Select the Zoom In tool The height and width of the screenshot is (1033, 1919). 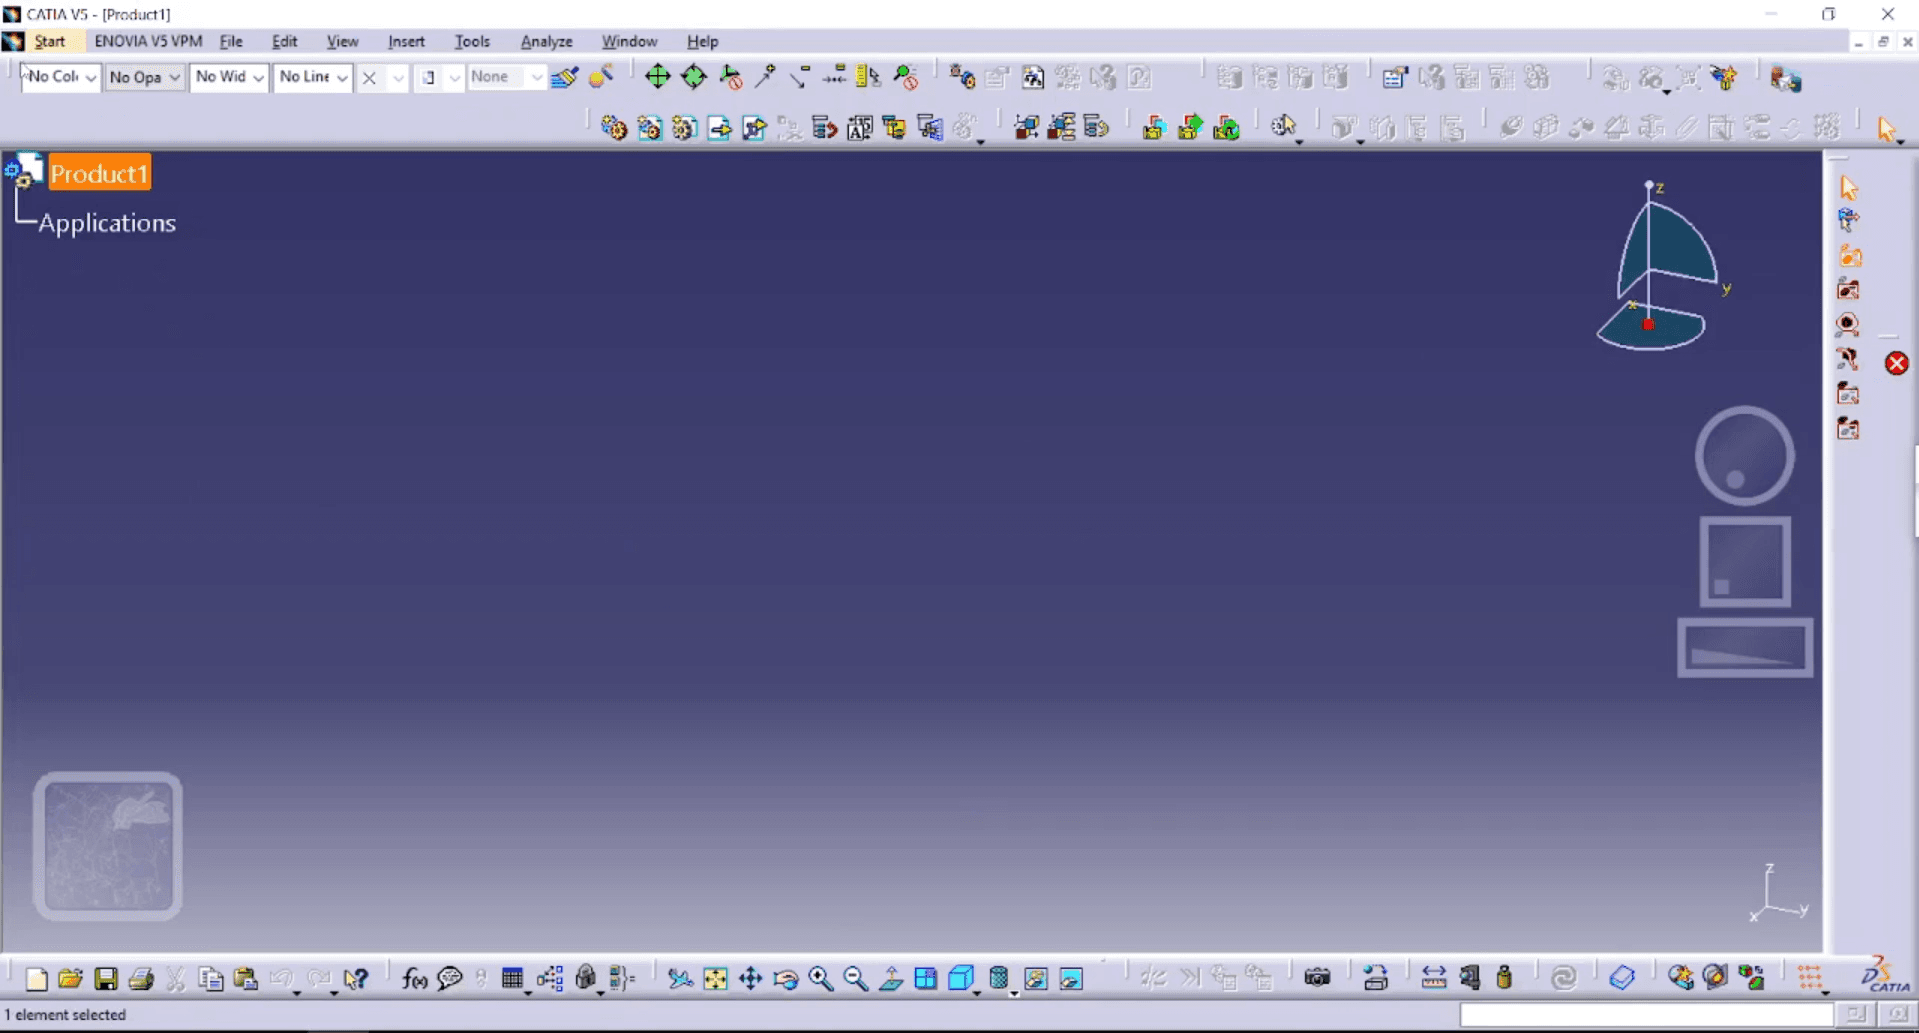coord(822,978)
